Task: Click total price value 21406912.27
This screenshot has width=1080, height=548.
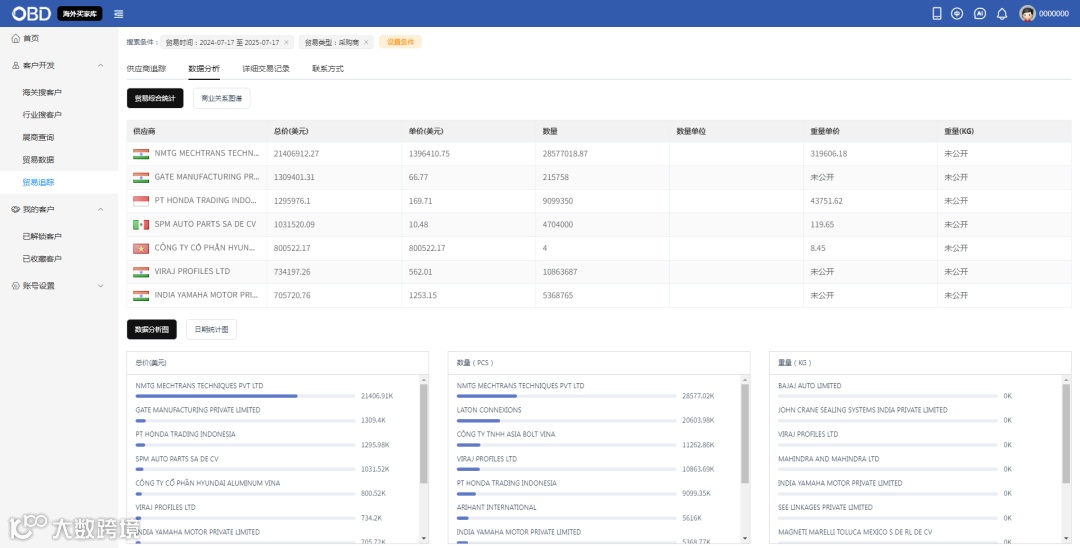Action: pos(296,154)
